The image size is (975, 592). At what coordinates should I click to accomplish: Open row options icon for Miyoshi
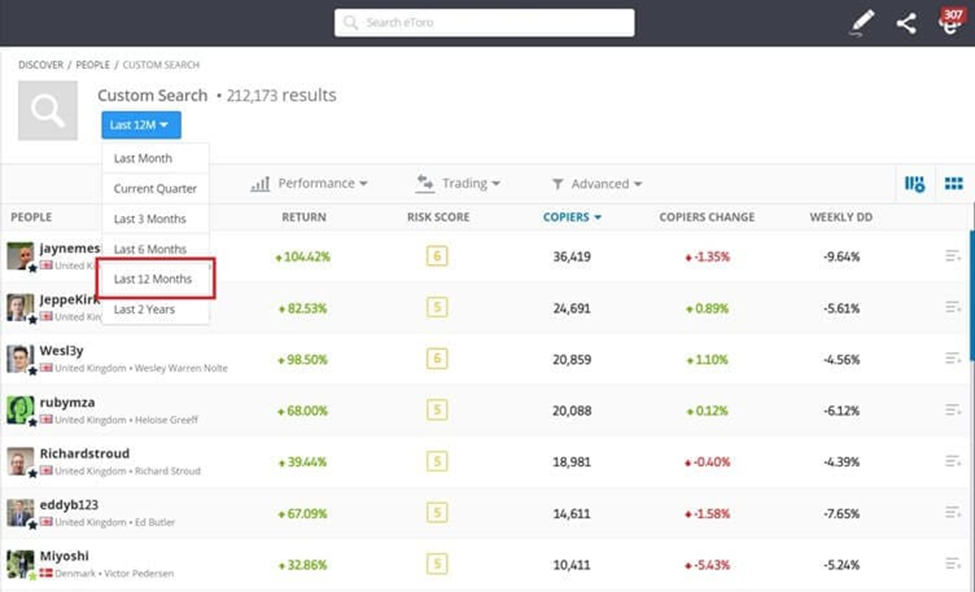[953, 563]
